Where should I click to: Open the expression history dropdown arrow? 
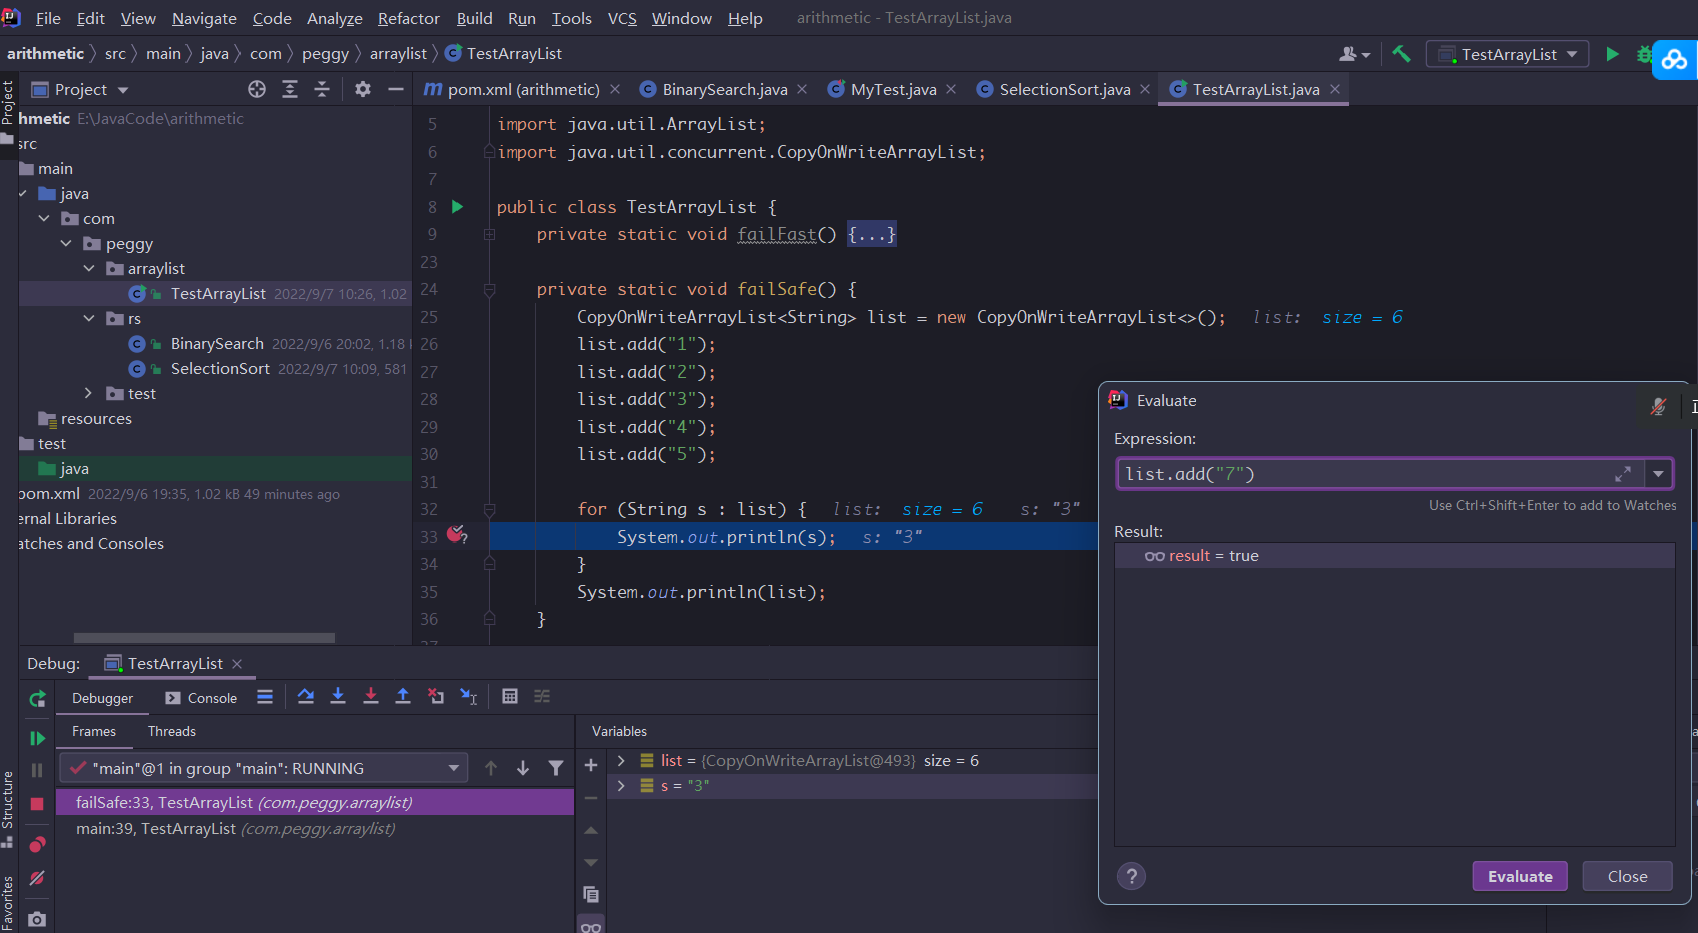coord(1658,474)
